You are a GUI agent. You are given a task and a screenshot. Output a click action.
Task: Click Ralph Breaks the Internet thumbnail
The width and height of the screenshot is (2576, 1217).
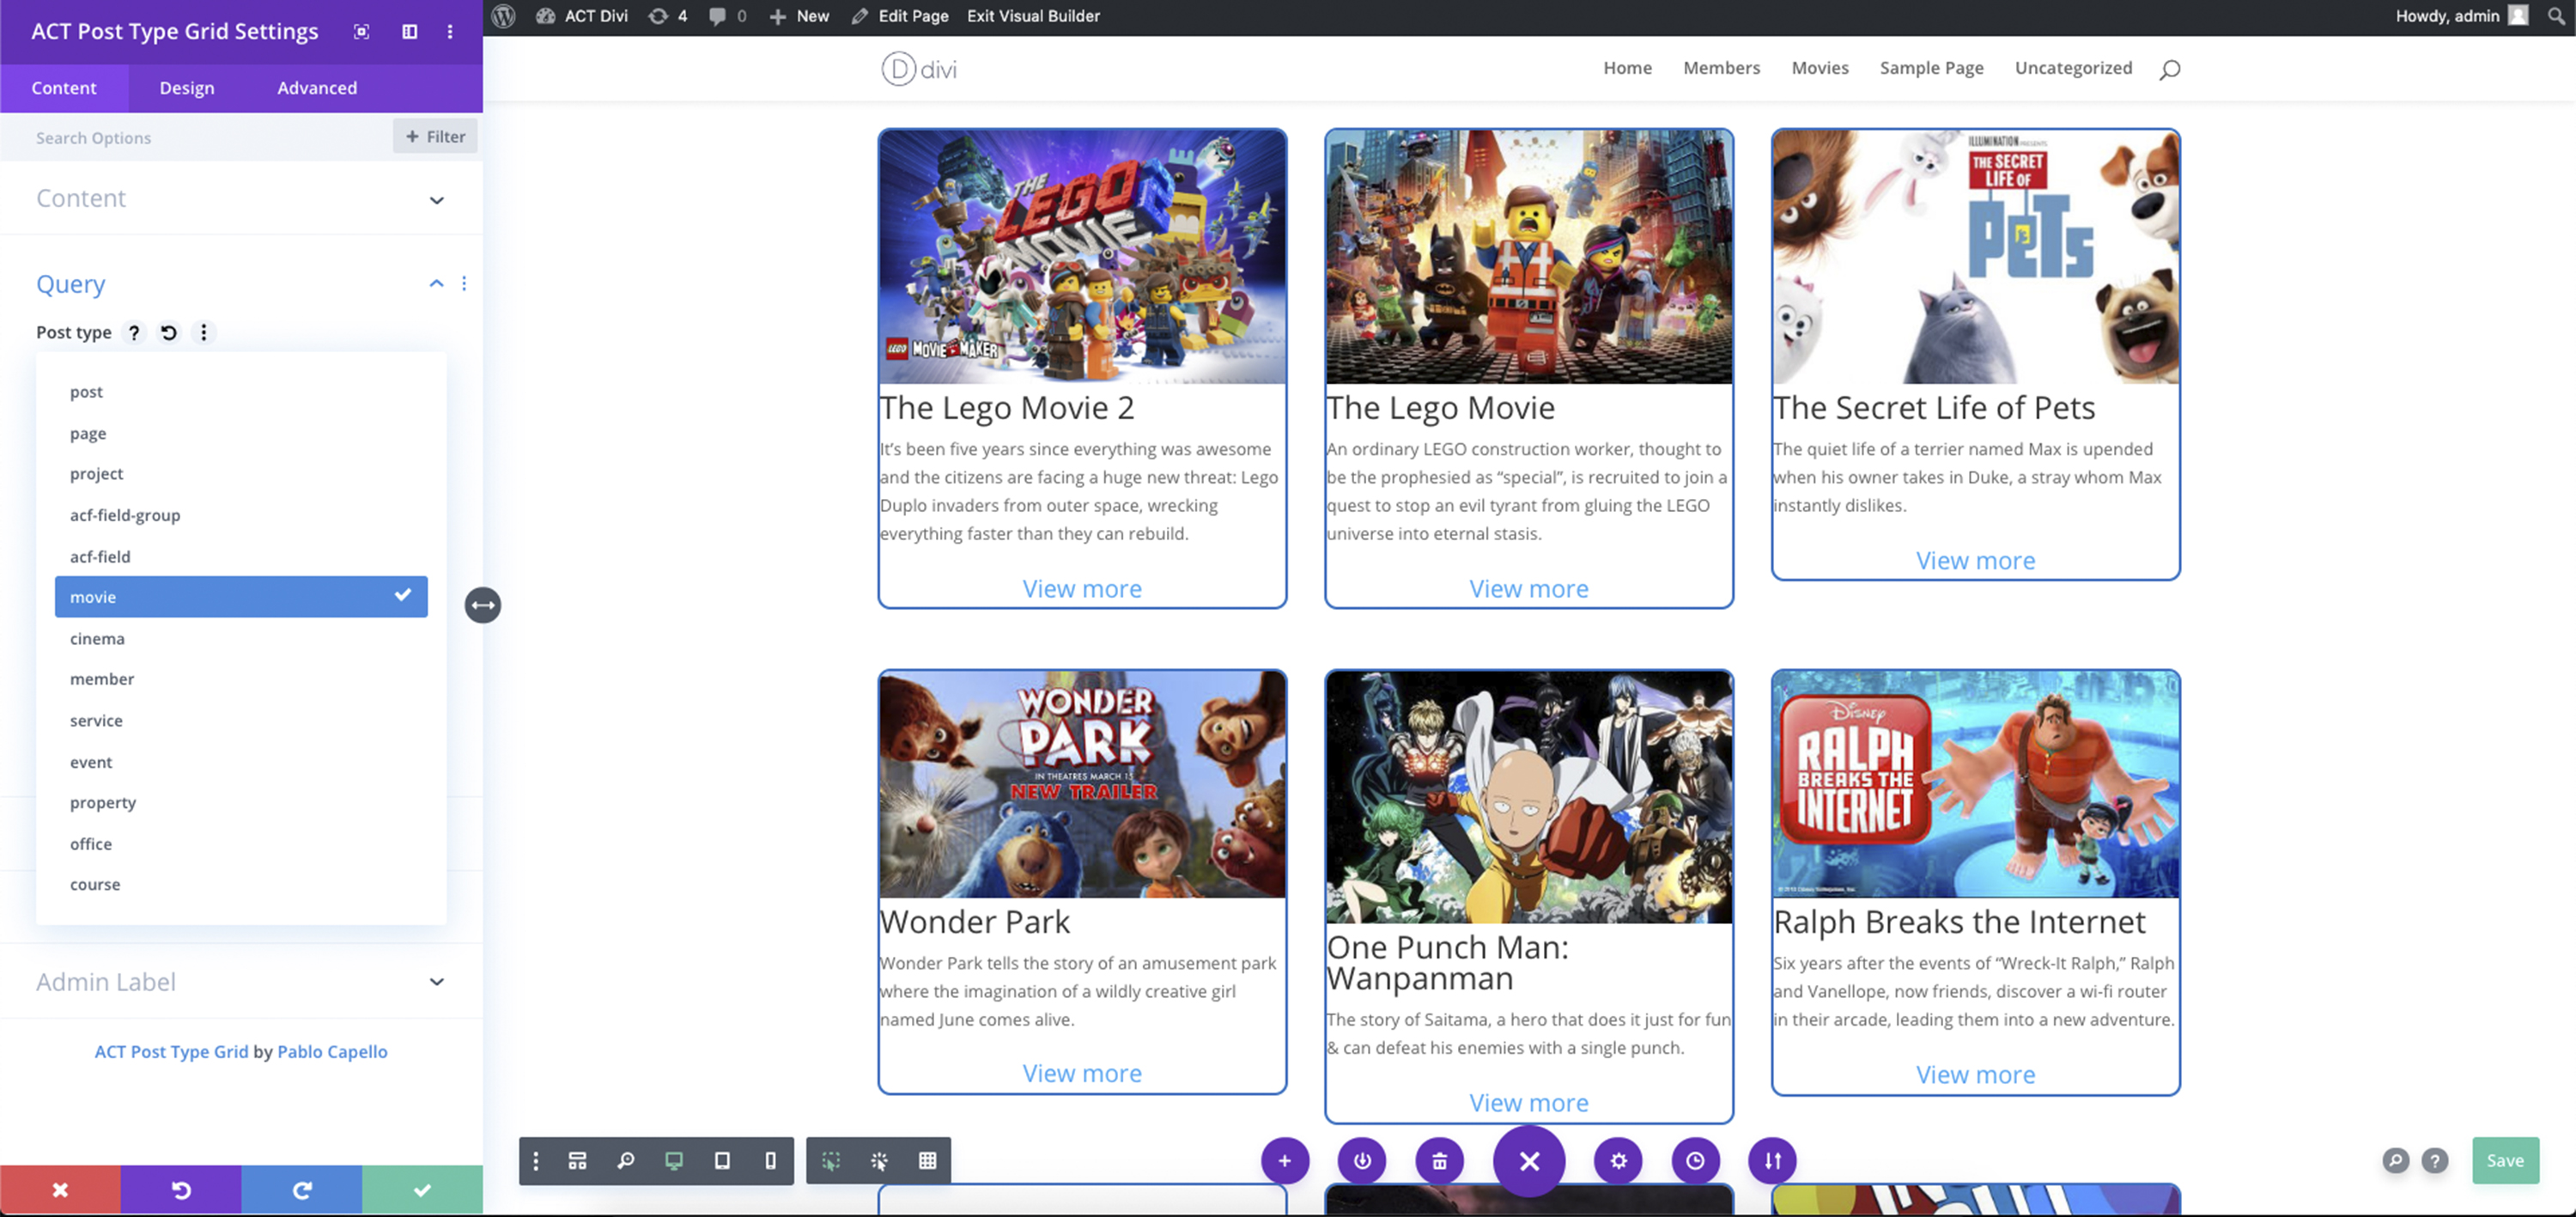pyautogui.click(x=1975, y=784)
